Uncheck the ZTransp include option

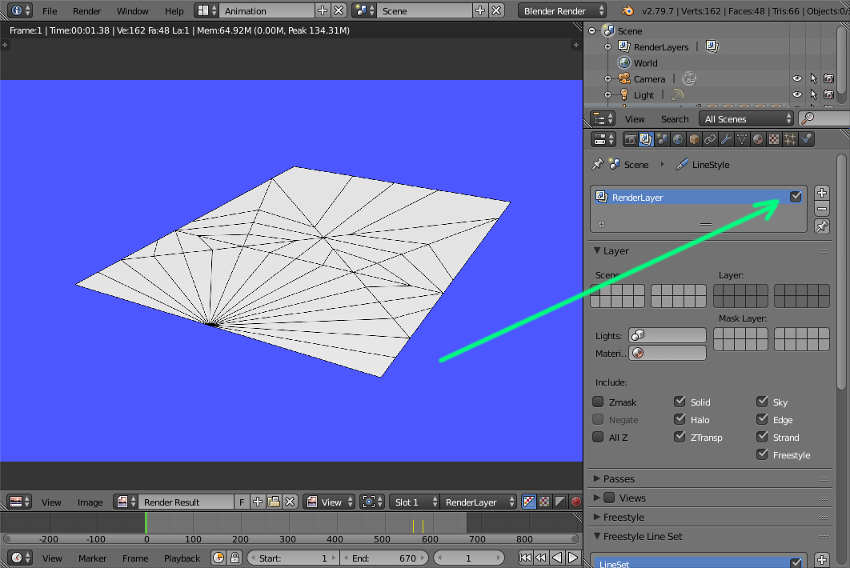tap(680, 437)
